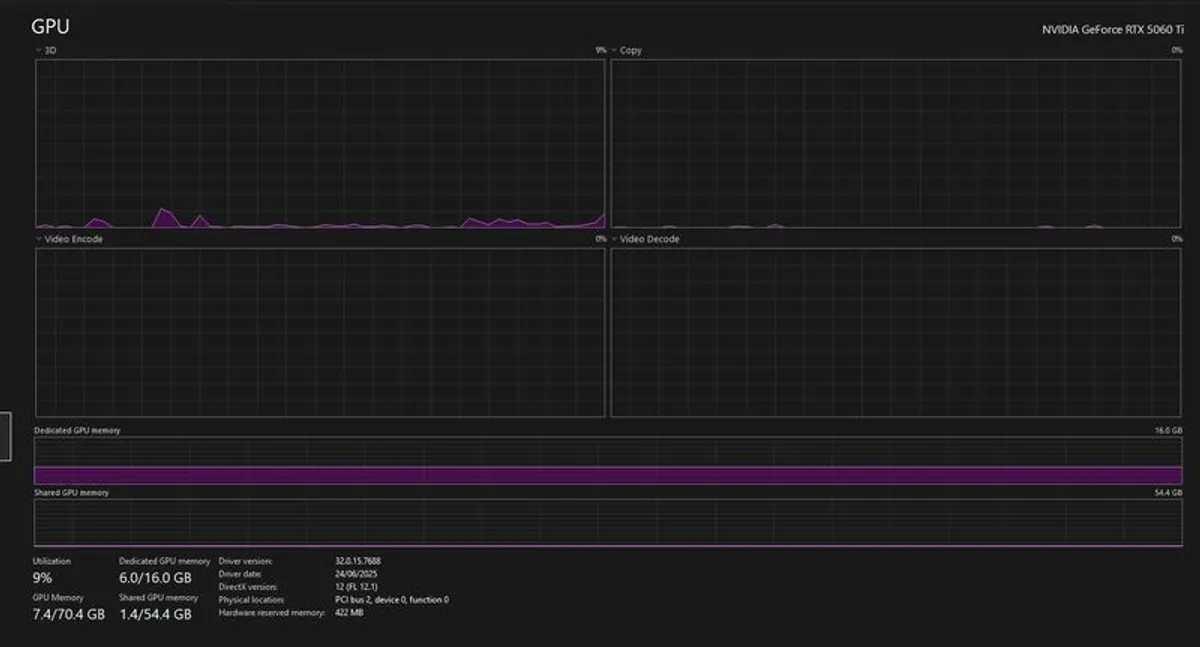The width and height of the screenshot is (1200, 647).
Task: Click the driver version number 32.0.15.7688
Action: [x=357, y=561]
